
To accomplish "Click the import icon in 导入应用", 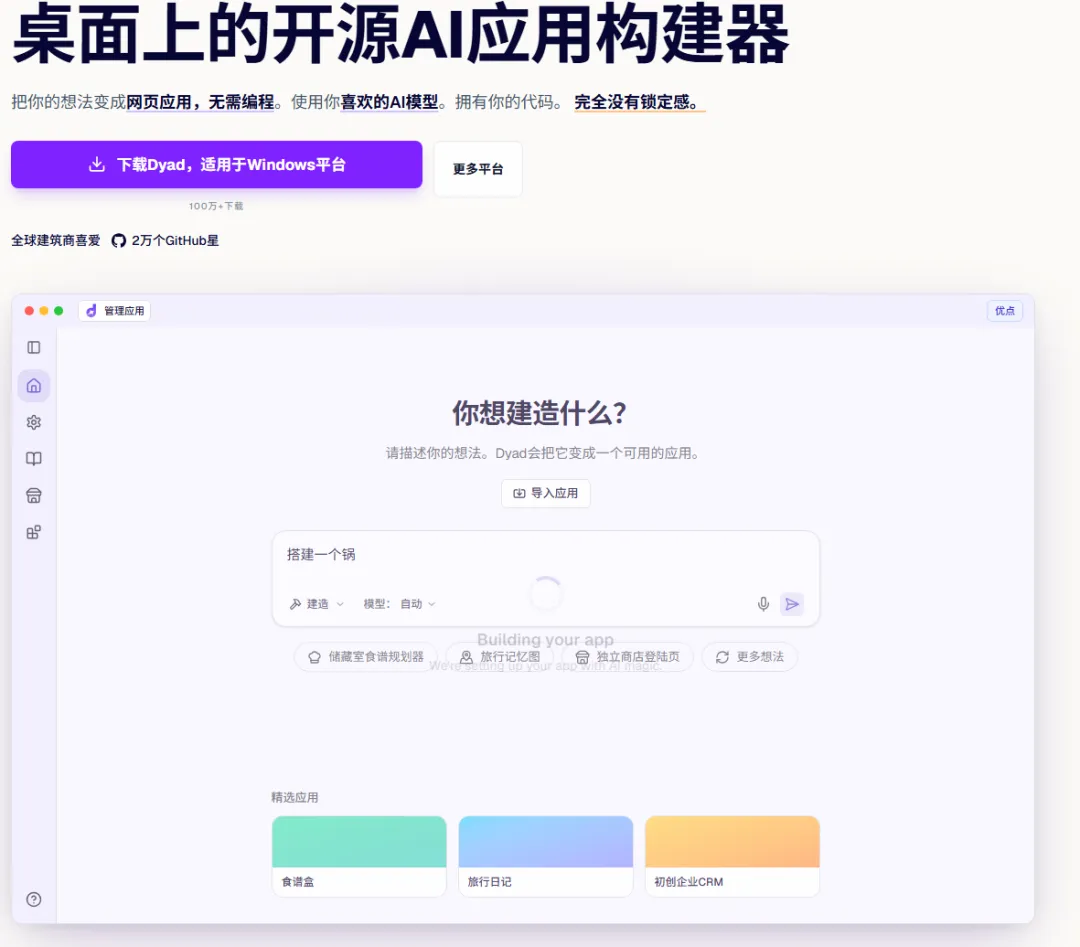I will (x=519, y=493).
